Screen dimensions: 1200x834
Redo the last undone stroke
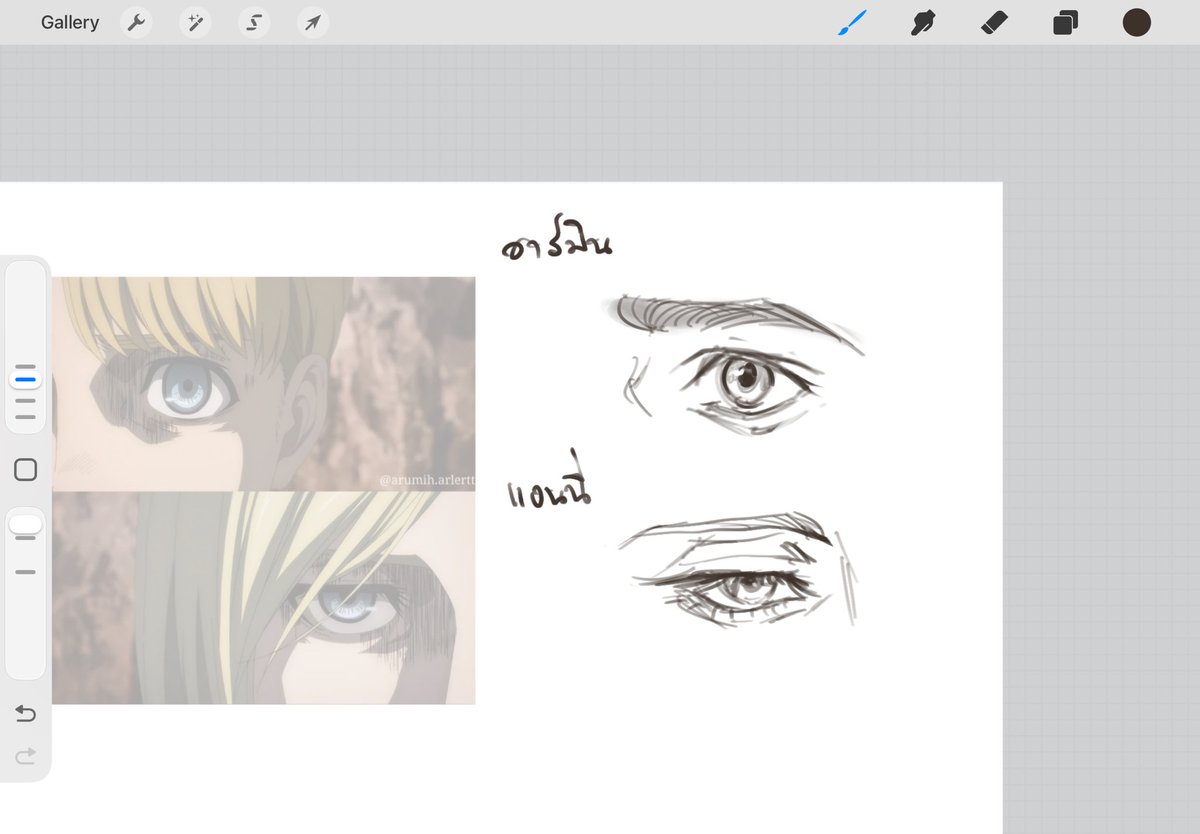26,755
